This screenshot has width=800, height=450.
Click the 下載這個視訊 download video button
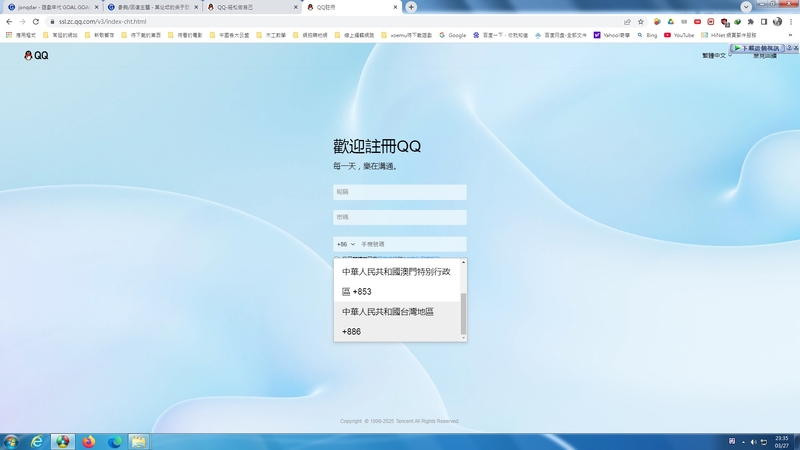[x=757, y=48]
